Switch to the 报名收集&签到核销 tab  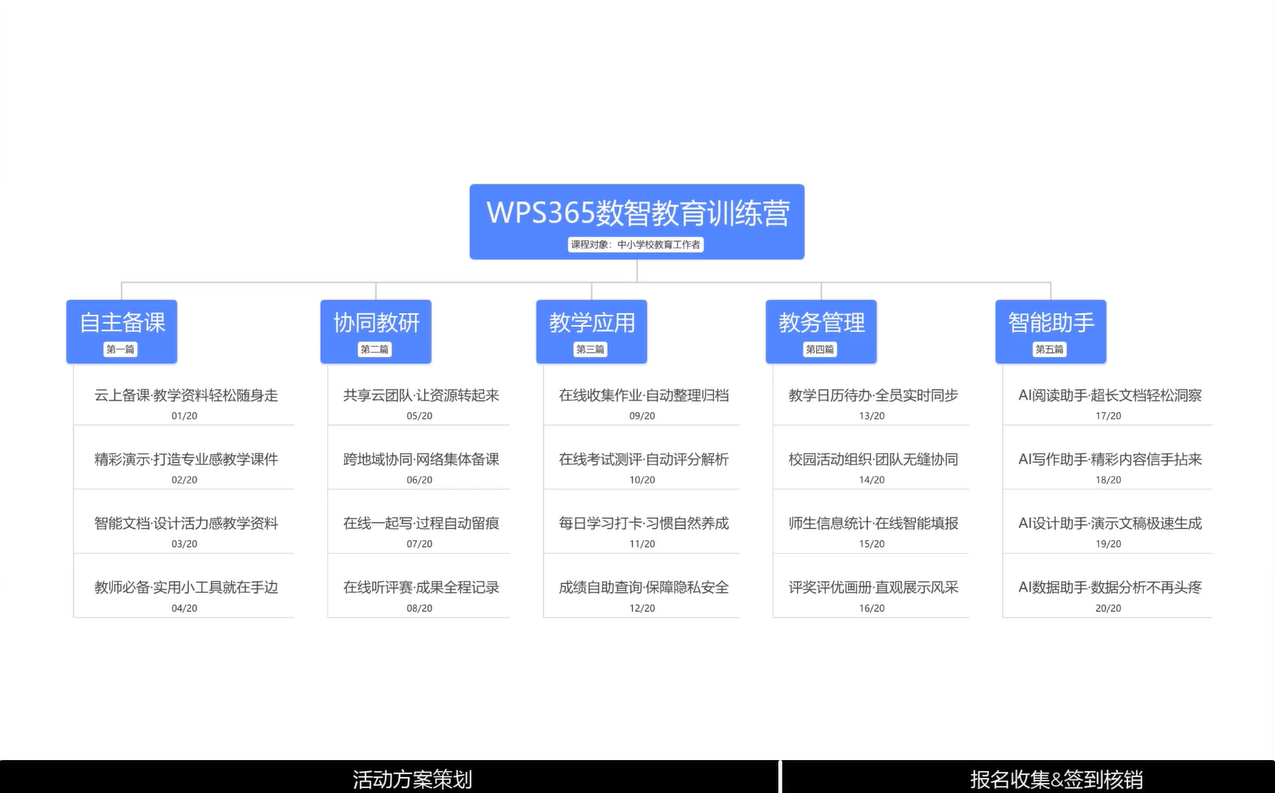point(1056,779)
